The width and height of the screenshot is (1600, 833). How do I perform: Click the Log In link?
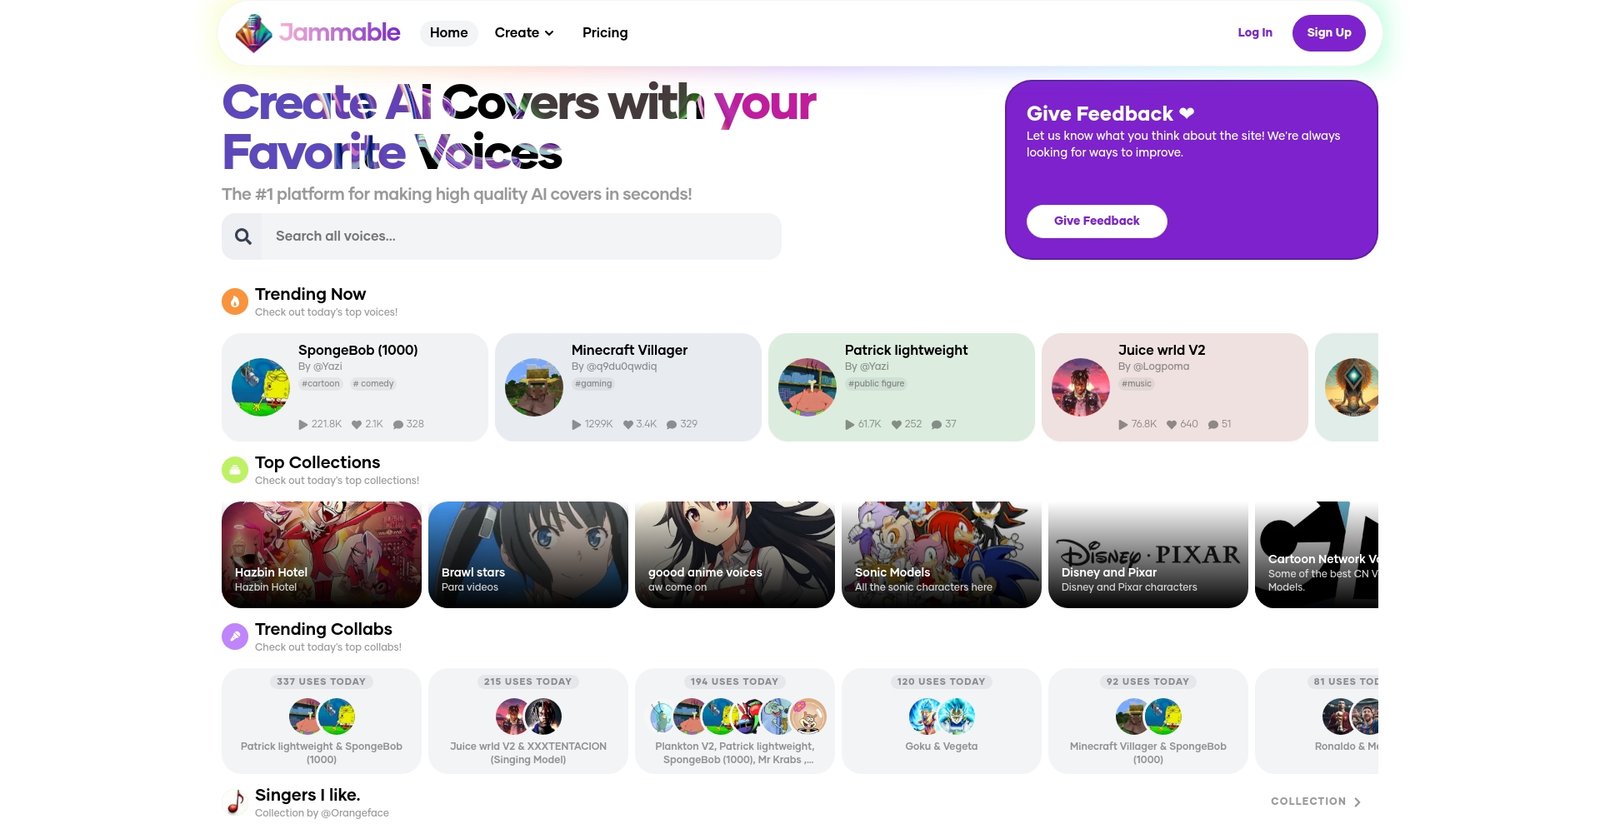pyautogui.click(x=1255, y=33)
